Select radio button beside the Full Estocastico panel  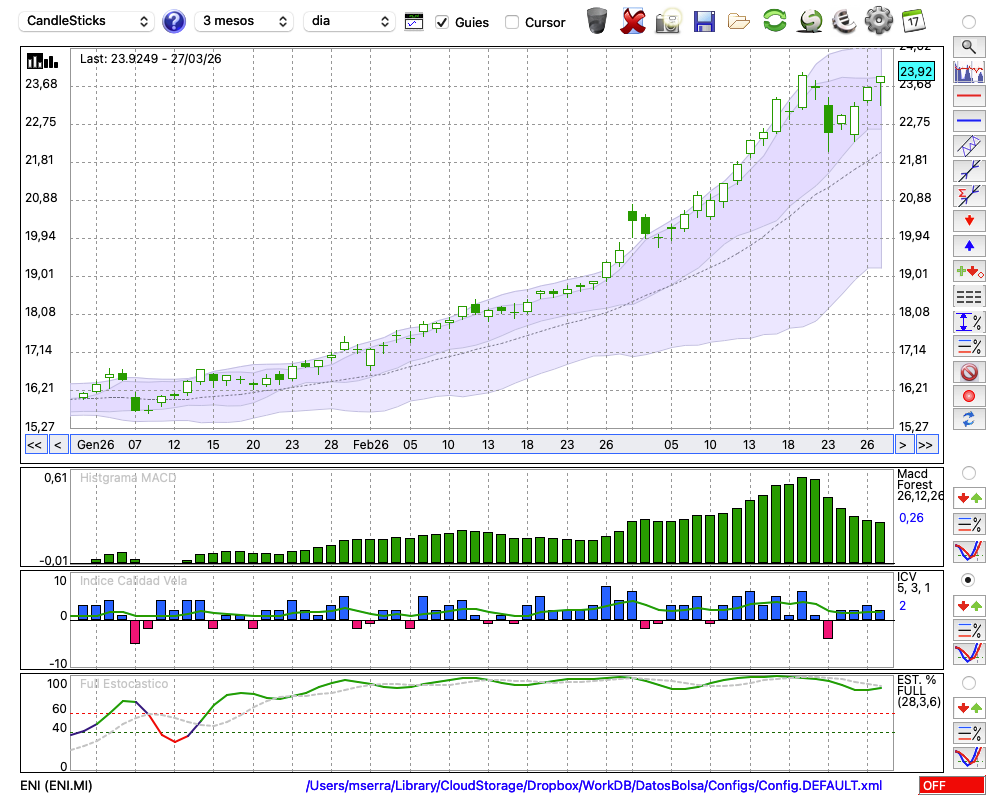click(968, 683)
